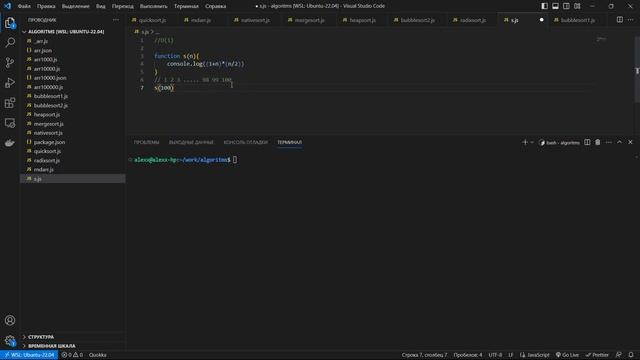Create a new terminal with plus icon

(x=525, y=142)
